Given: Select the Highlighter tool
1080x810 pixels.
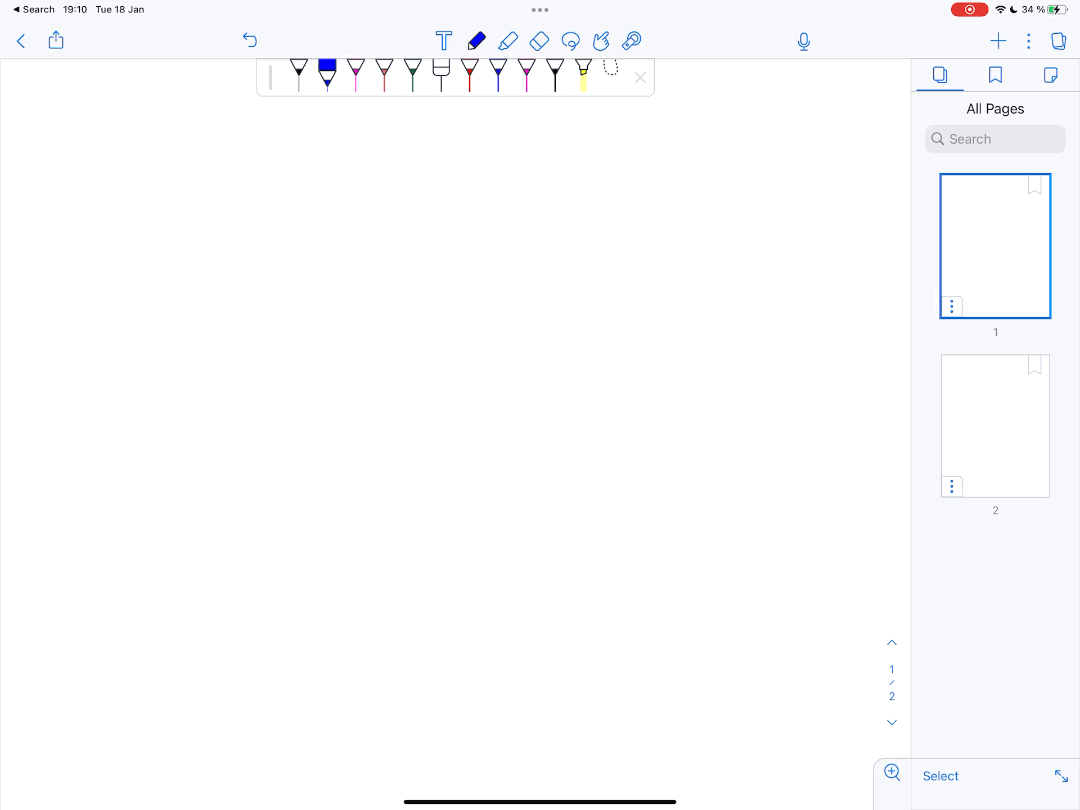Looking at the screenshot, I should coord(508,40).
